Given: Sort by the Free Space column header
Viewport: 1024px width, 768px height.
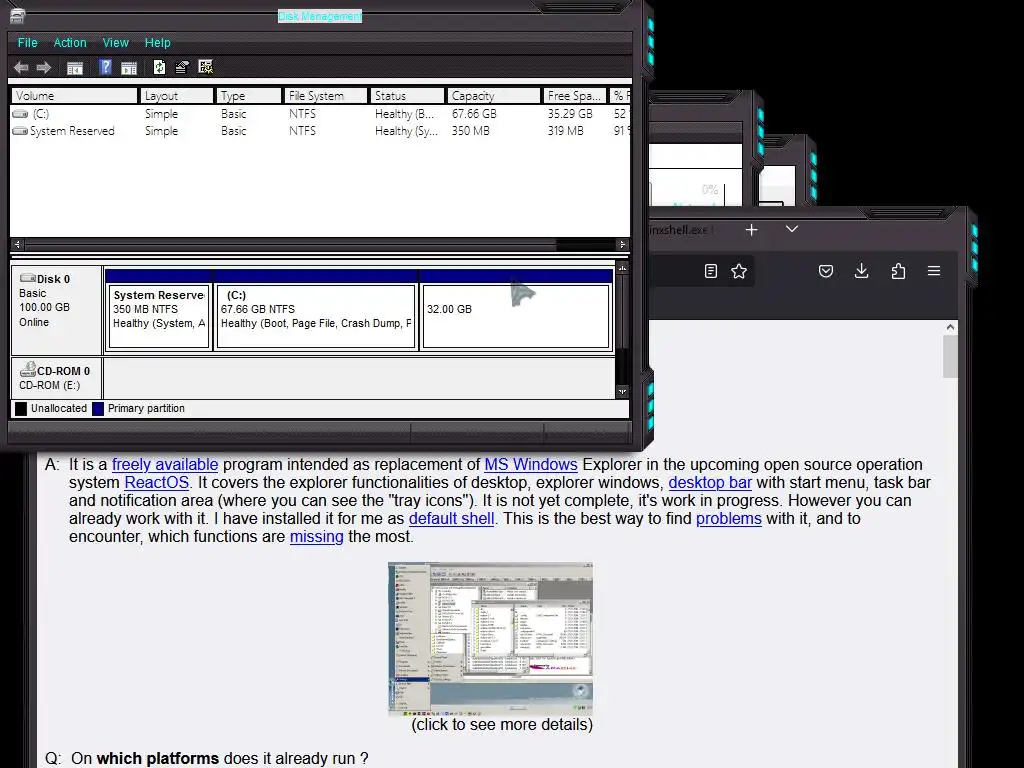Looking at the screenshot, I should pyautogui.click(x=575, y=95).
